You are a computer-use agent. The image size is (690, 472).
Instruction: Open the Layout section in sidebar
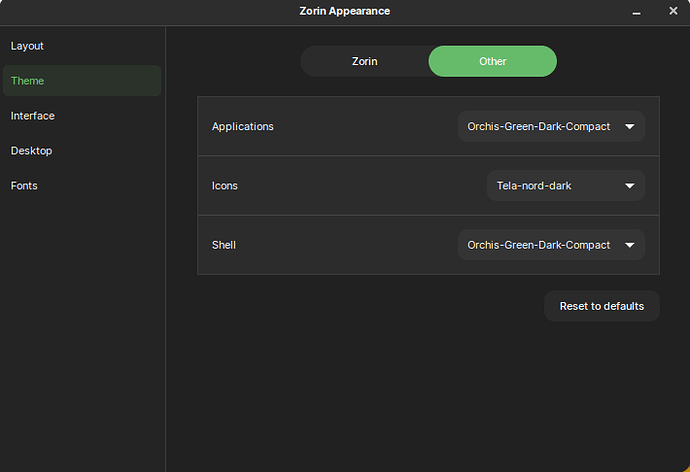pos(82,46)
